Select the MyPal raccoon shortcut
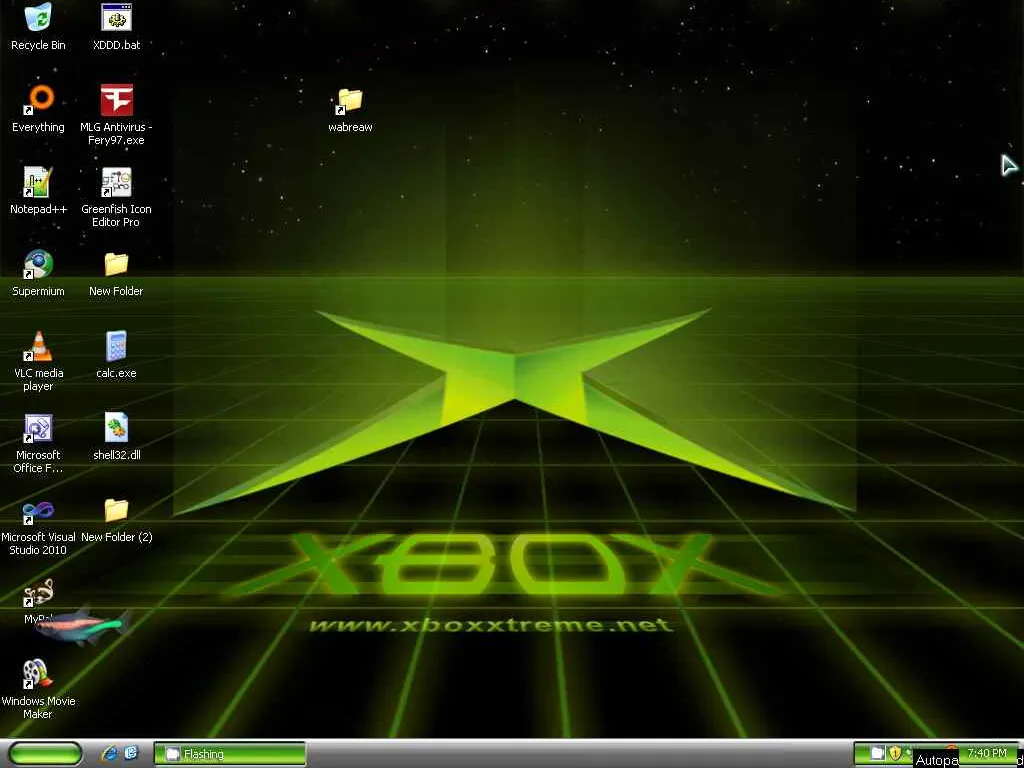The width and height of the screenshot is (1024, 768). point(38,593)
